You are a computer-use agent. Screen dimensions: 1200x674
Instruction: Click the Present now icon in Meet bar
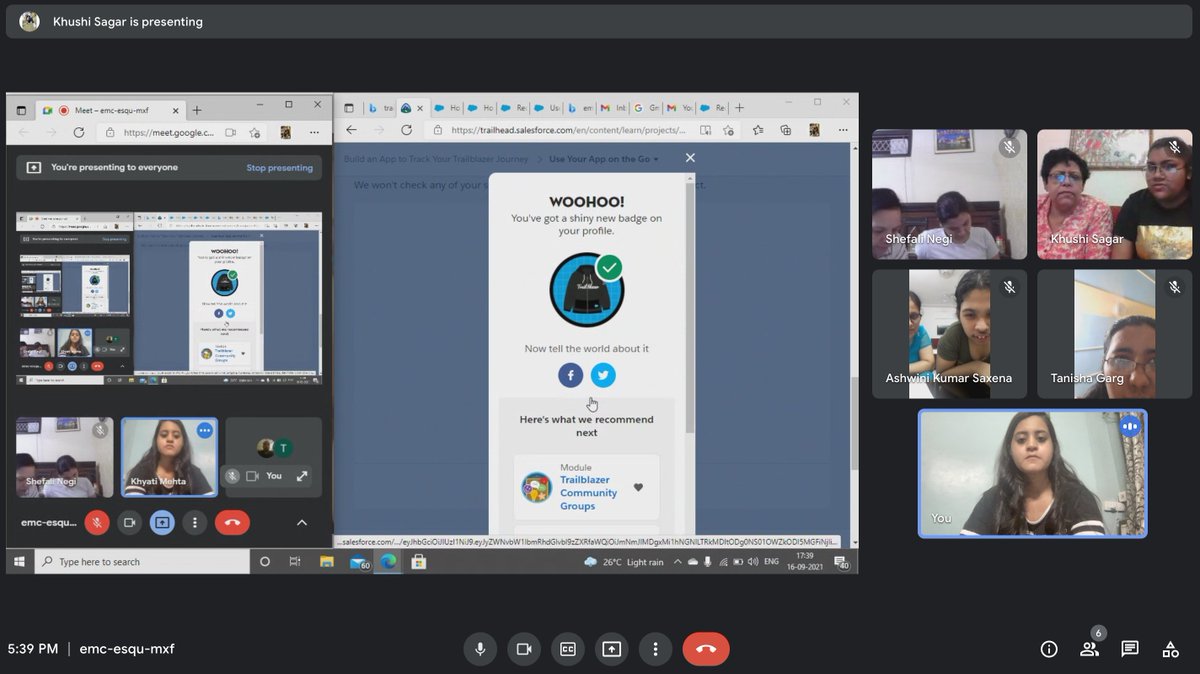click(612, 649)
